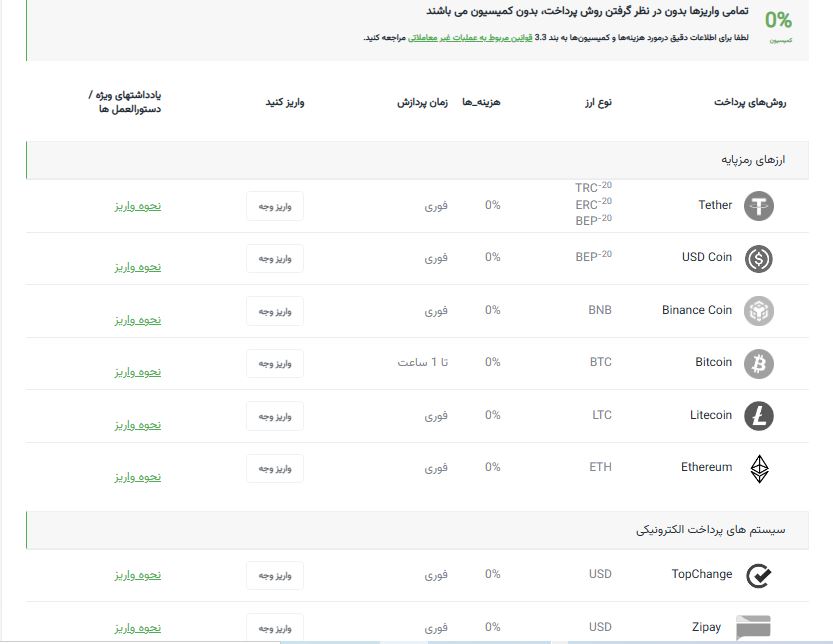This screenshot has width=833, height=644.
Task: Click the ETH currency type cell
Action: 600,467
